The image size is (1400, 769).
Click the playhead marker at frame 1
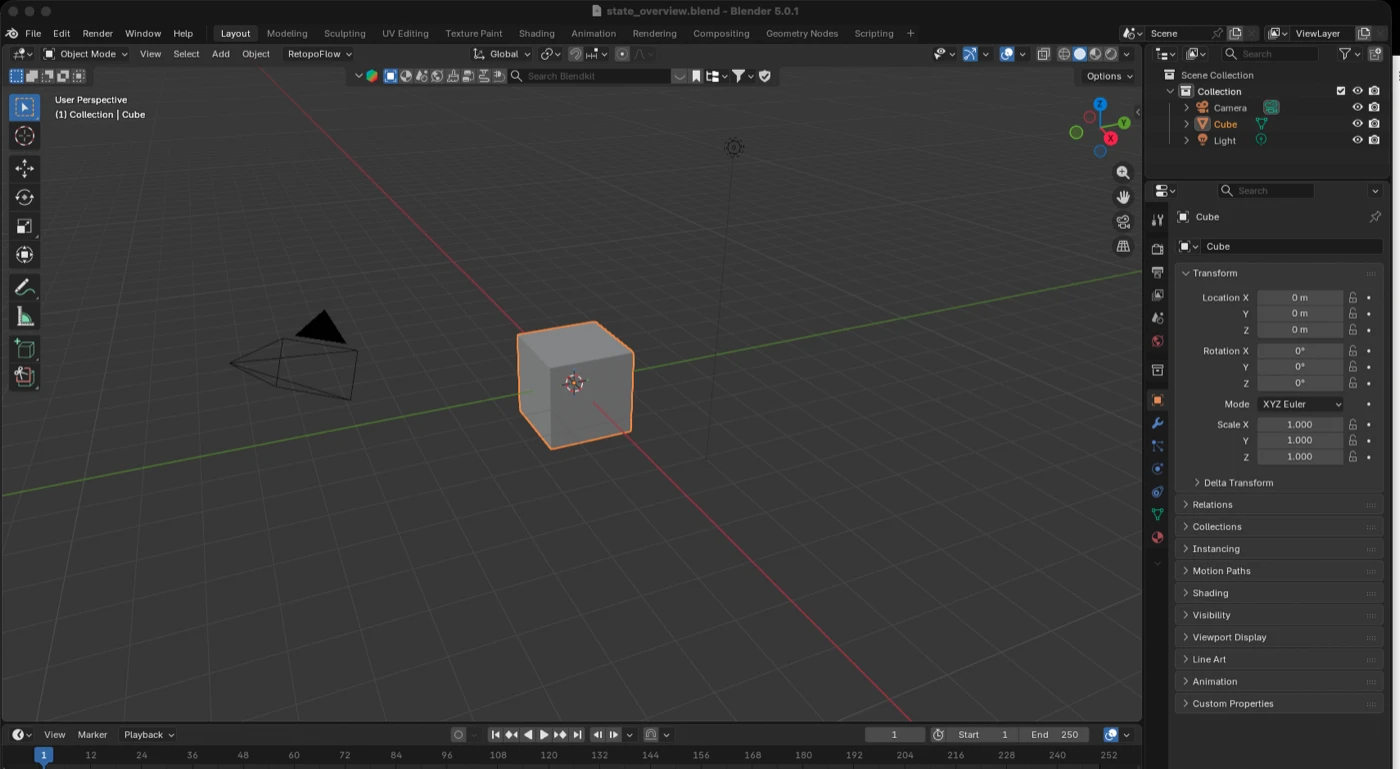(x=43, y=756)
